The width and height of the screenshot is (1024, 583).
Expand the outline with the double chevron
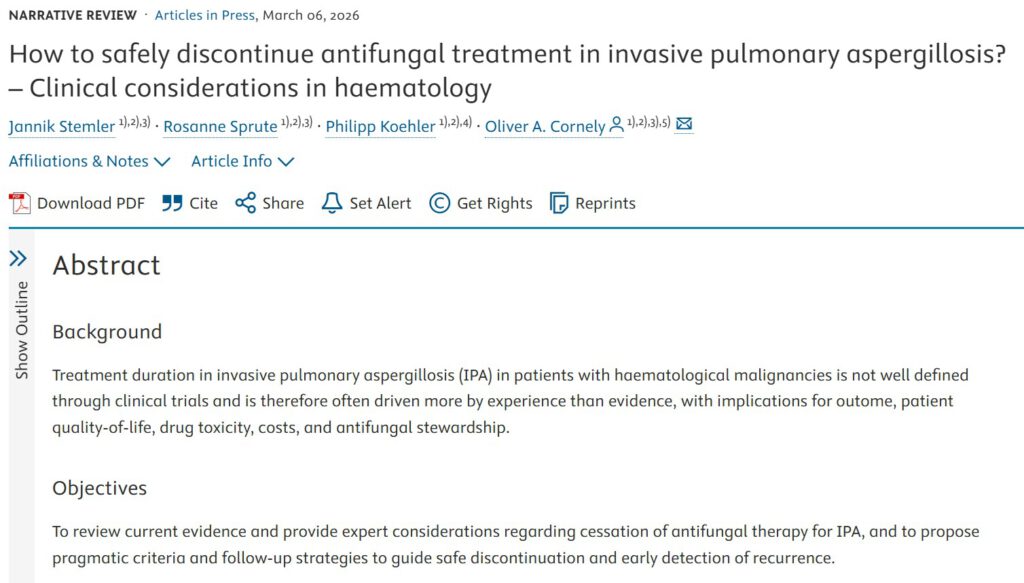[x=18, y=259]
